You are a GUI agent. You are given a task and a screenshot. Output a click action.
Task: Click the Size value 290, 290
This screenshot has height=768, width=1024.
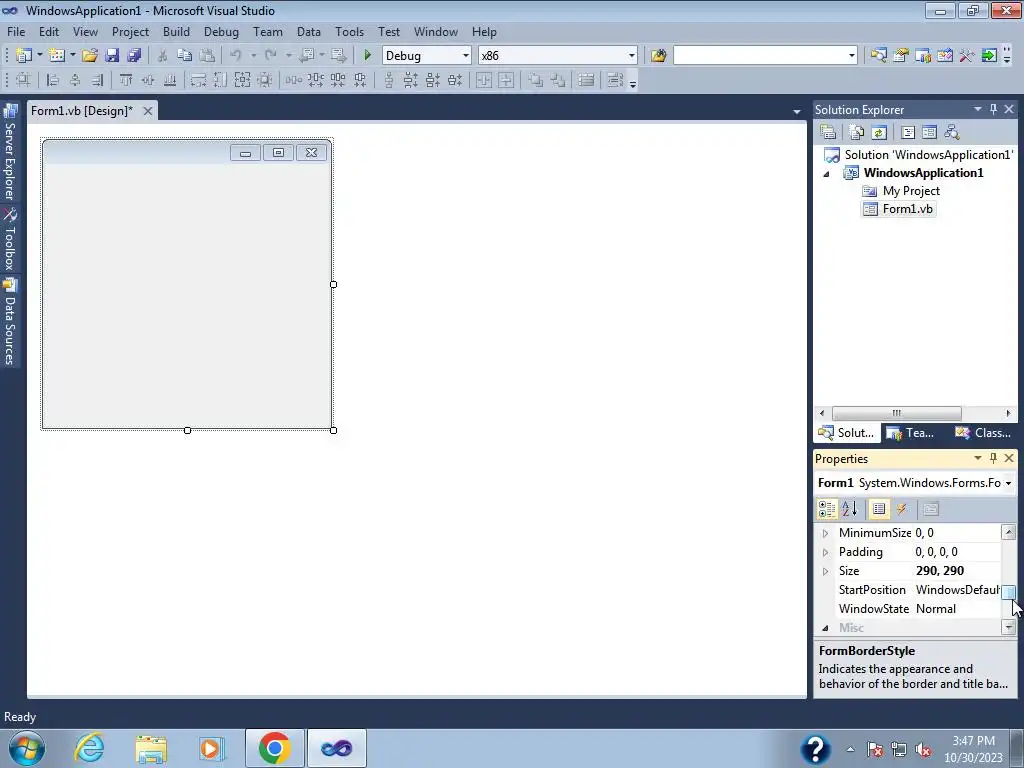940,571
